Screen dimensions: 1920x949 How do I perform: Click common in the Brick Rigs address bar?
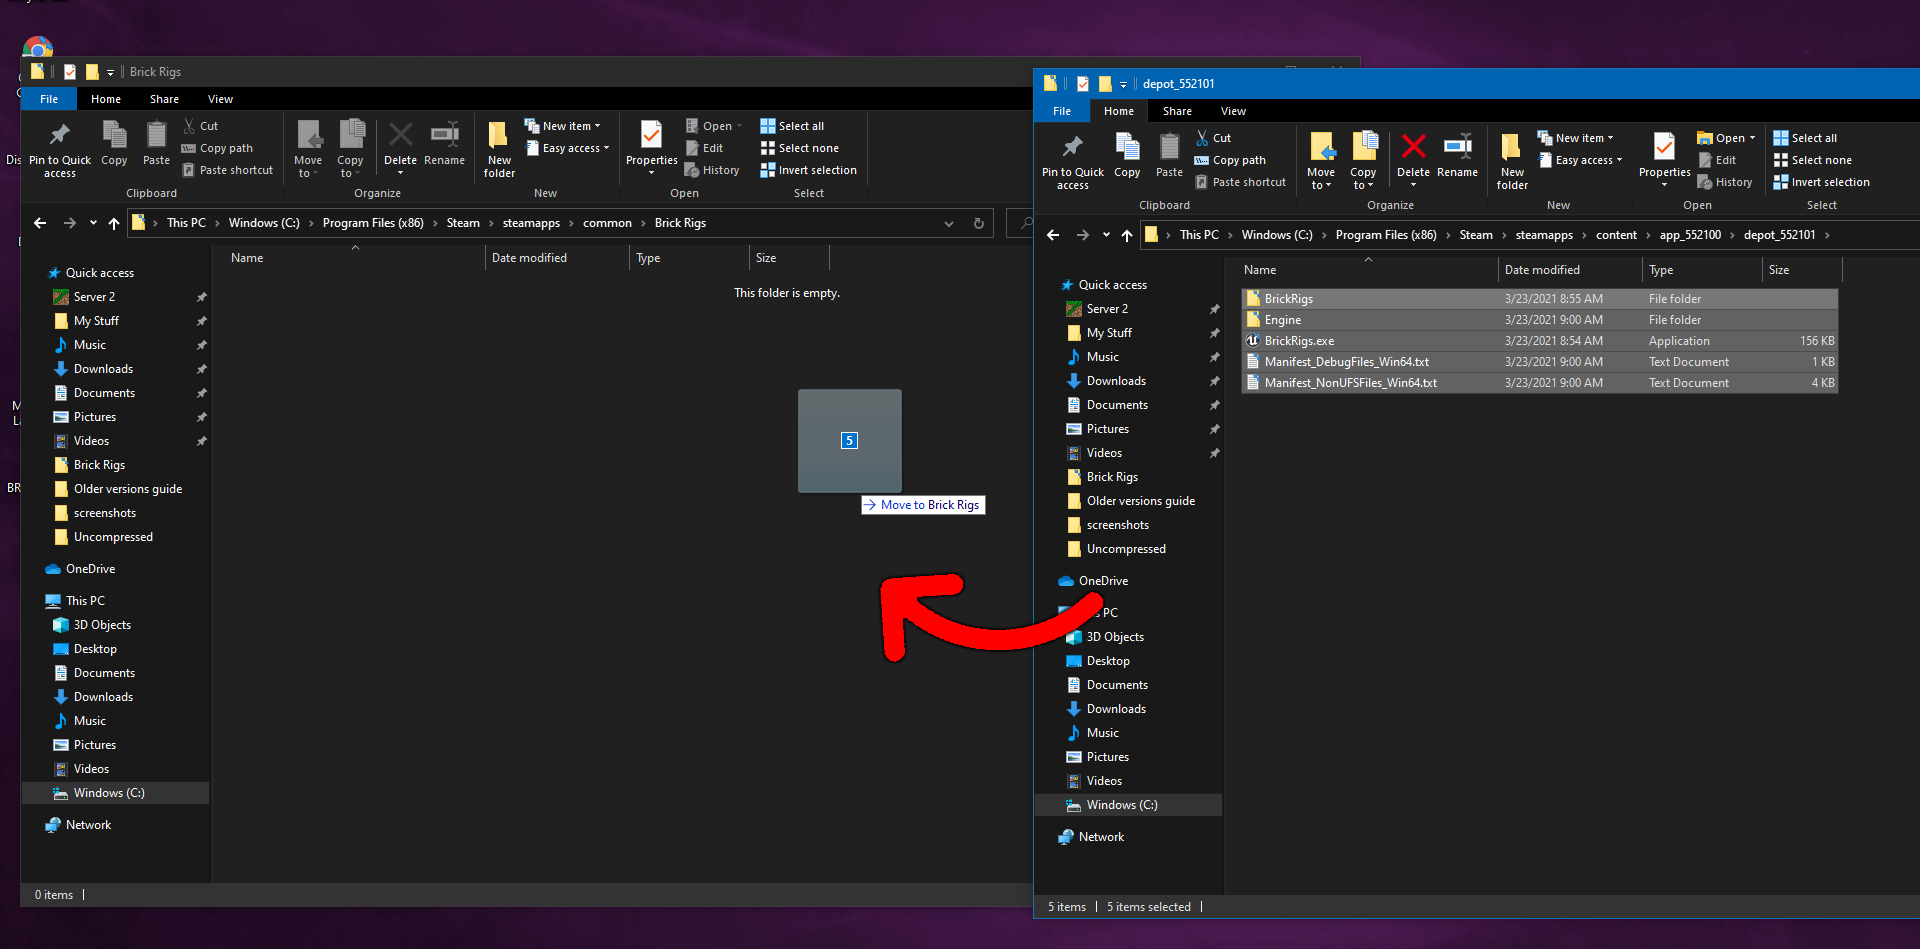pos(607,223)
